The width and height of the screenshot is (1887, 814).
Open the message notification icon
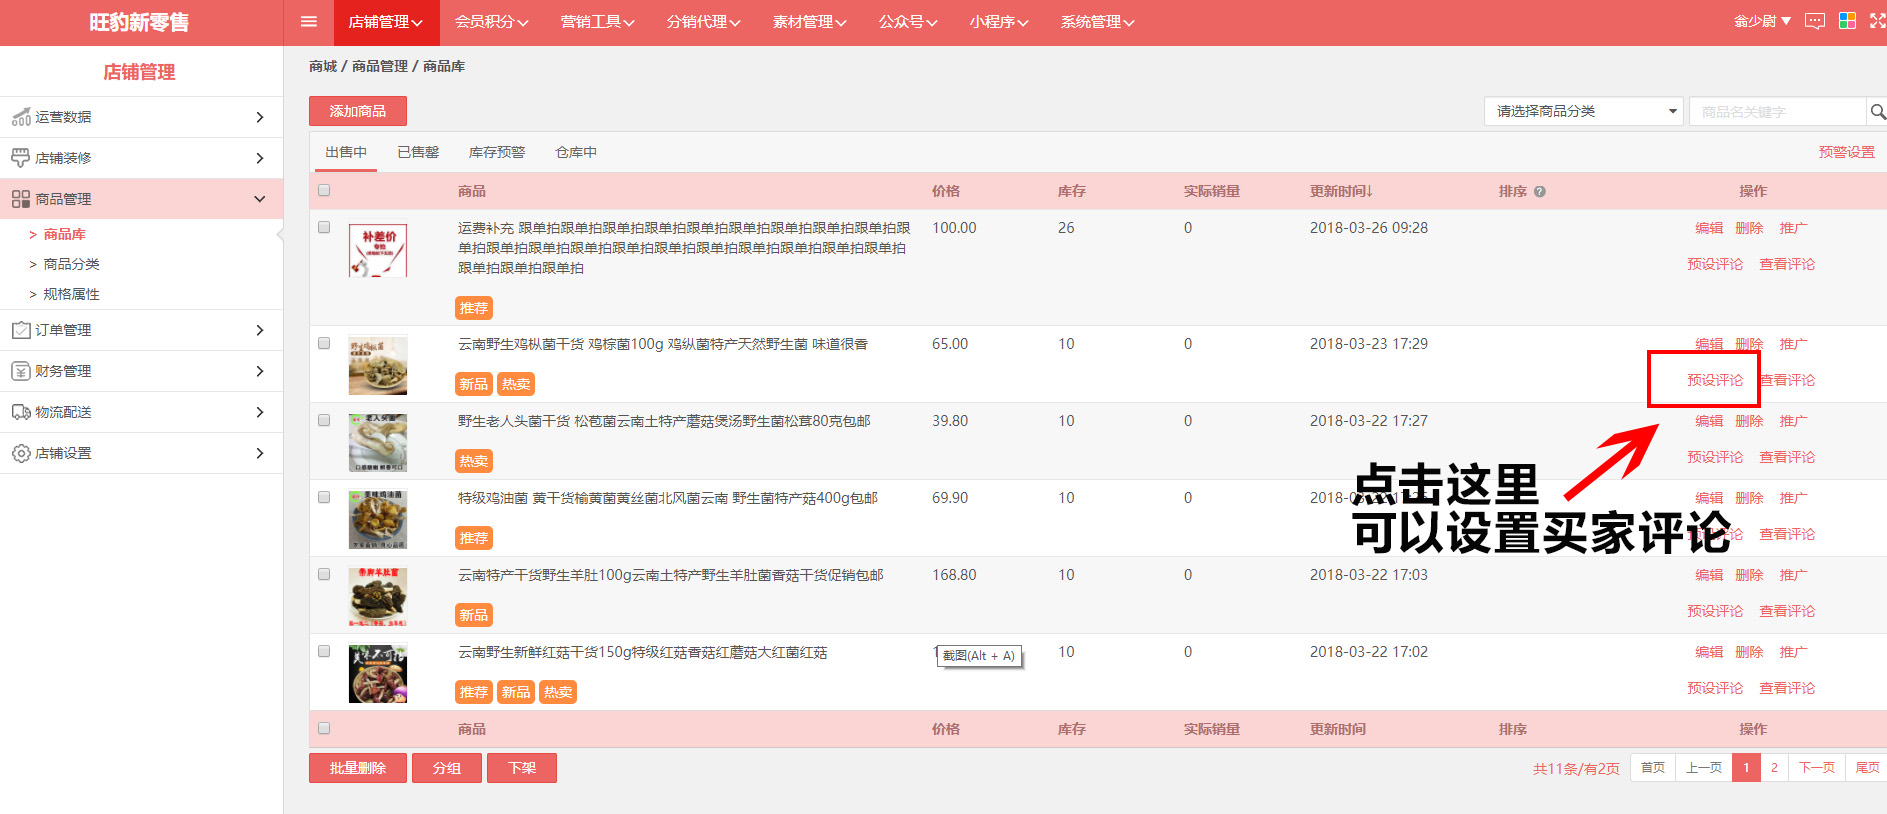click(x=1814, y=21)
